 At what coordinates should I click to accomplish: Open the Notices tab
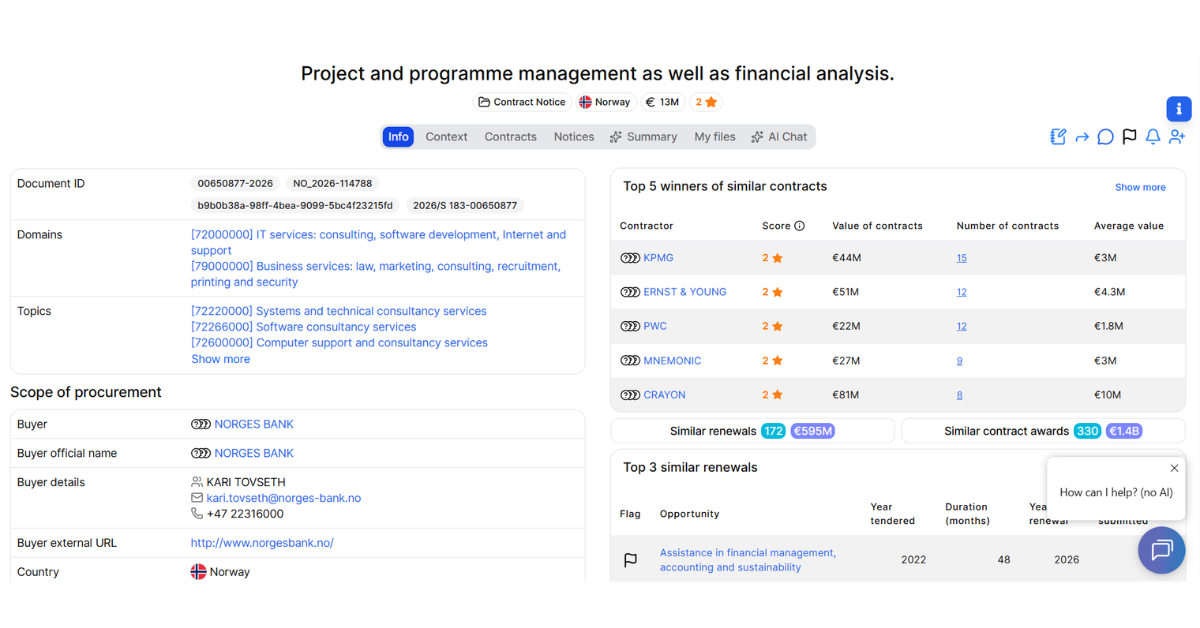point(574,137)
